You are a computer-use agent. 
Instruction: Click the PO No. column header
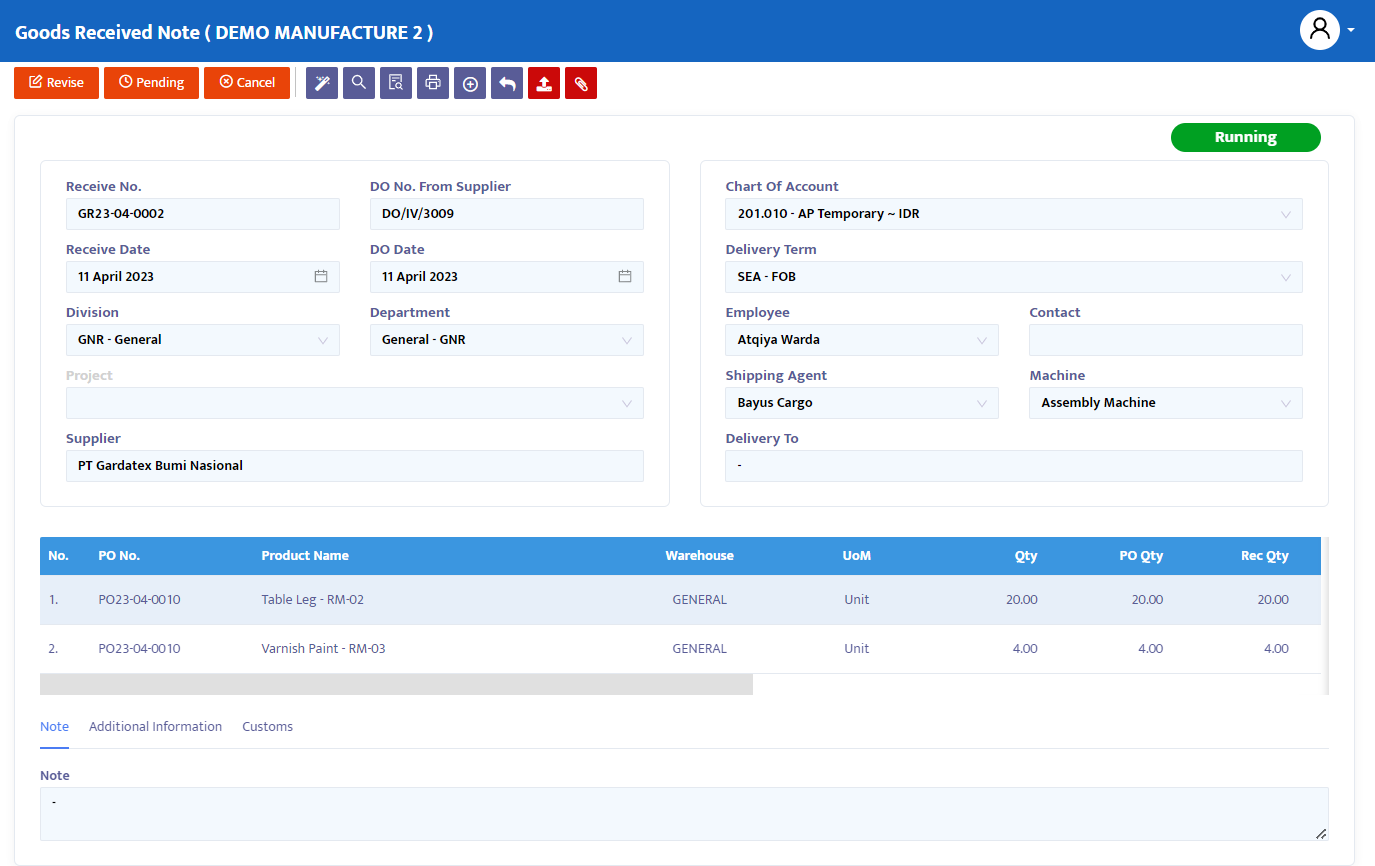(119, 556)
